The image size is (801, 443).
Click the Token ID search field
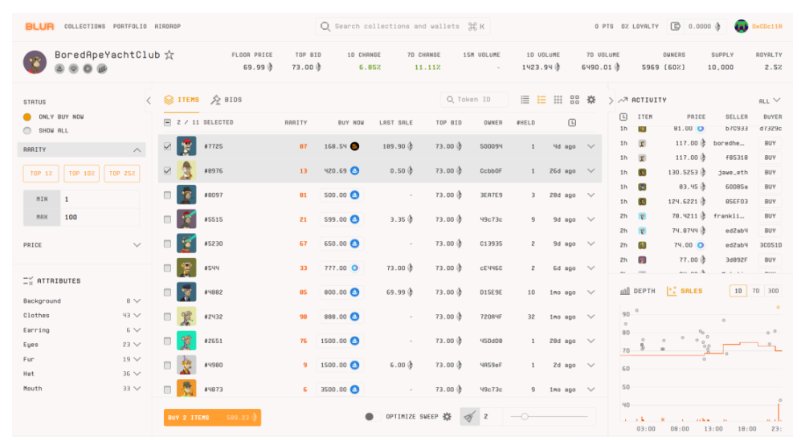click(x=474, y=100)
